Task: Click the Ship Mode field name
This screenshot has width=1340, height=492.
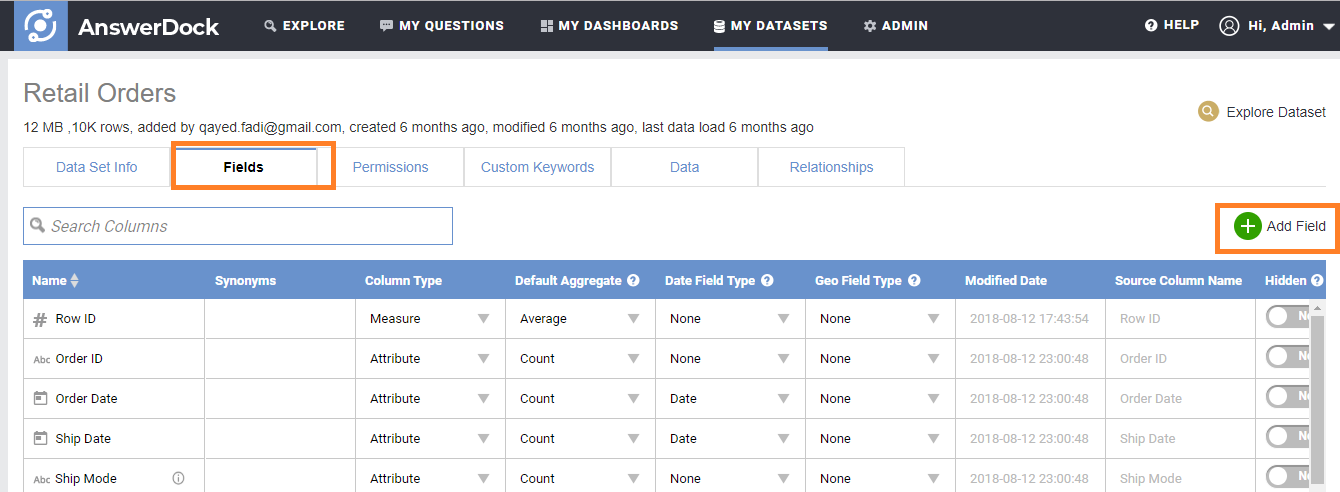Action: pos(86,479)
